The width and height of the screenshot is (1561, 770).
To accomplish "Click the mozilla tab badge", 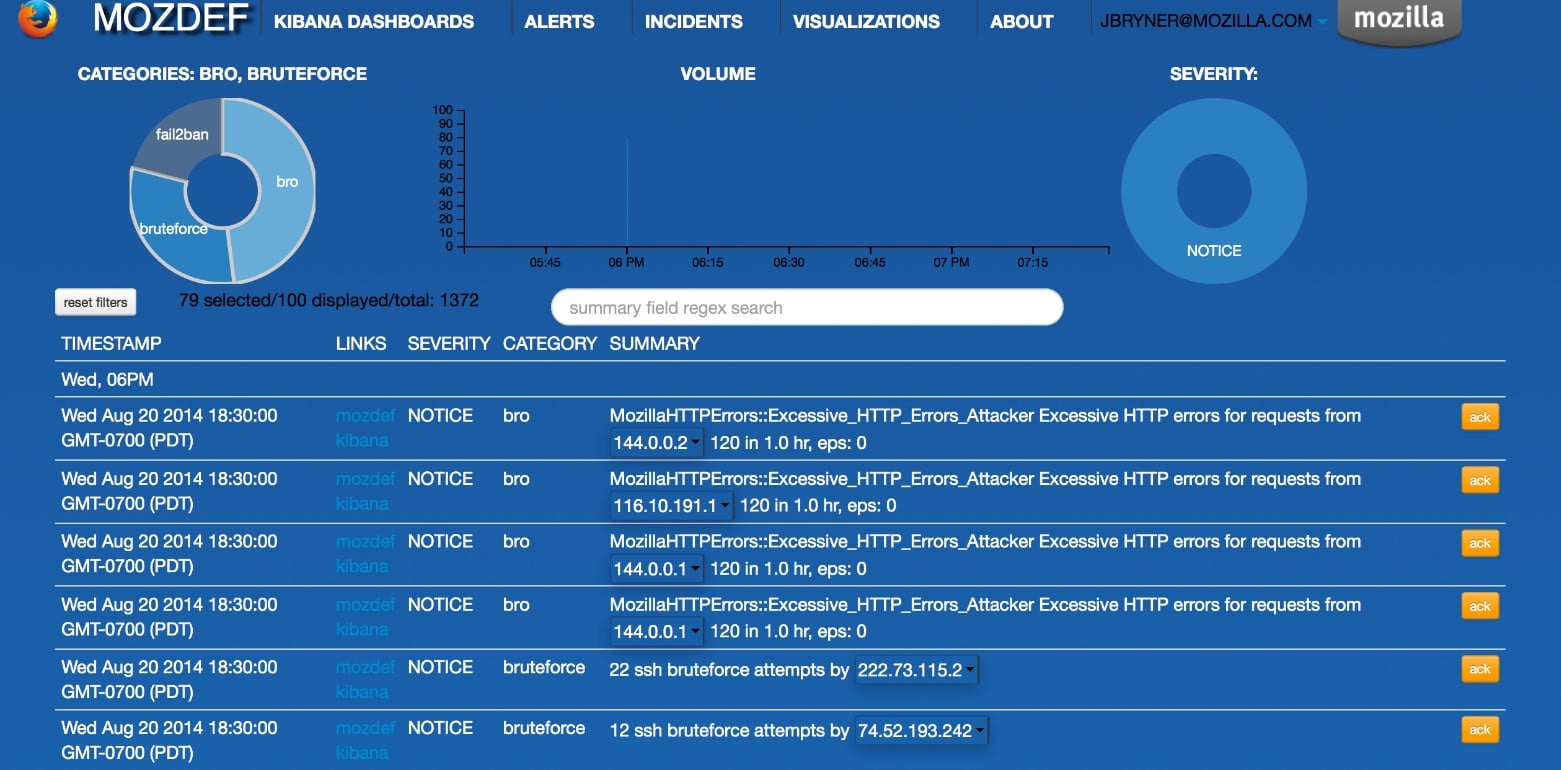I will tap(1398, 20).
